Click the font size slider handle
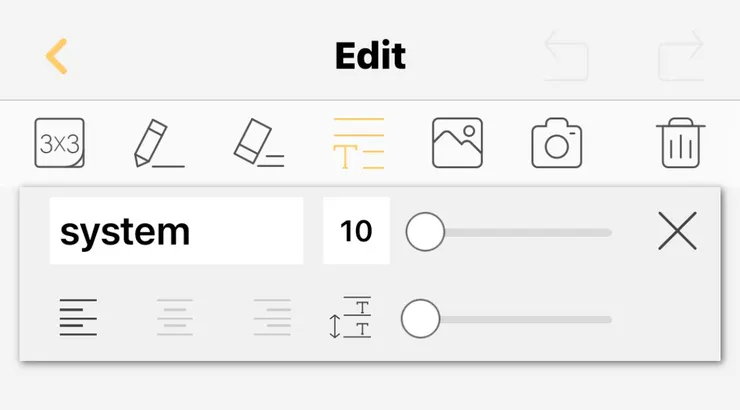 (x=425, y=232)
